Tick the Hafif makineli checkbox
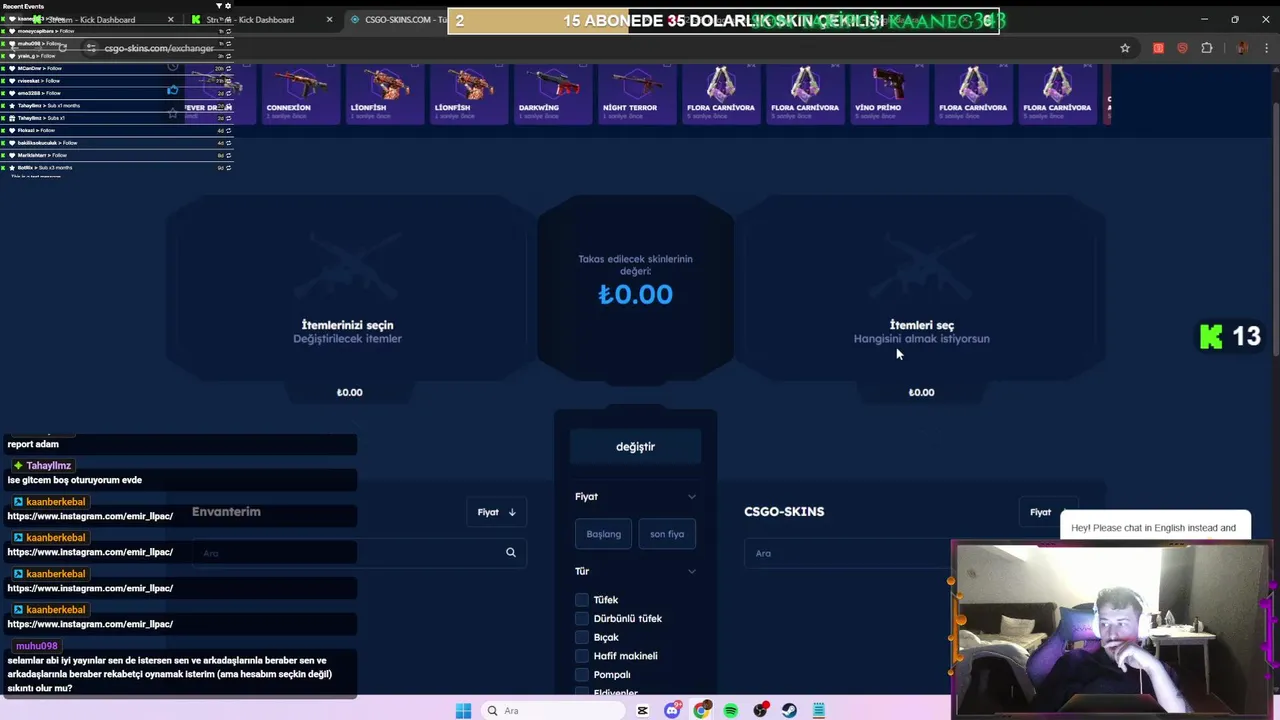Screen dimensions: 1280x720 (x=582, y=656)
